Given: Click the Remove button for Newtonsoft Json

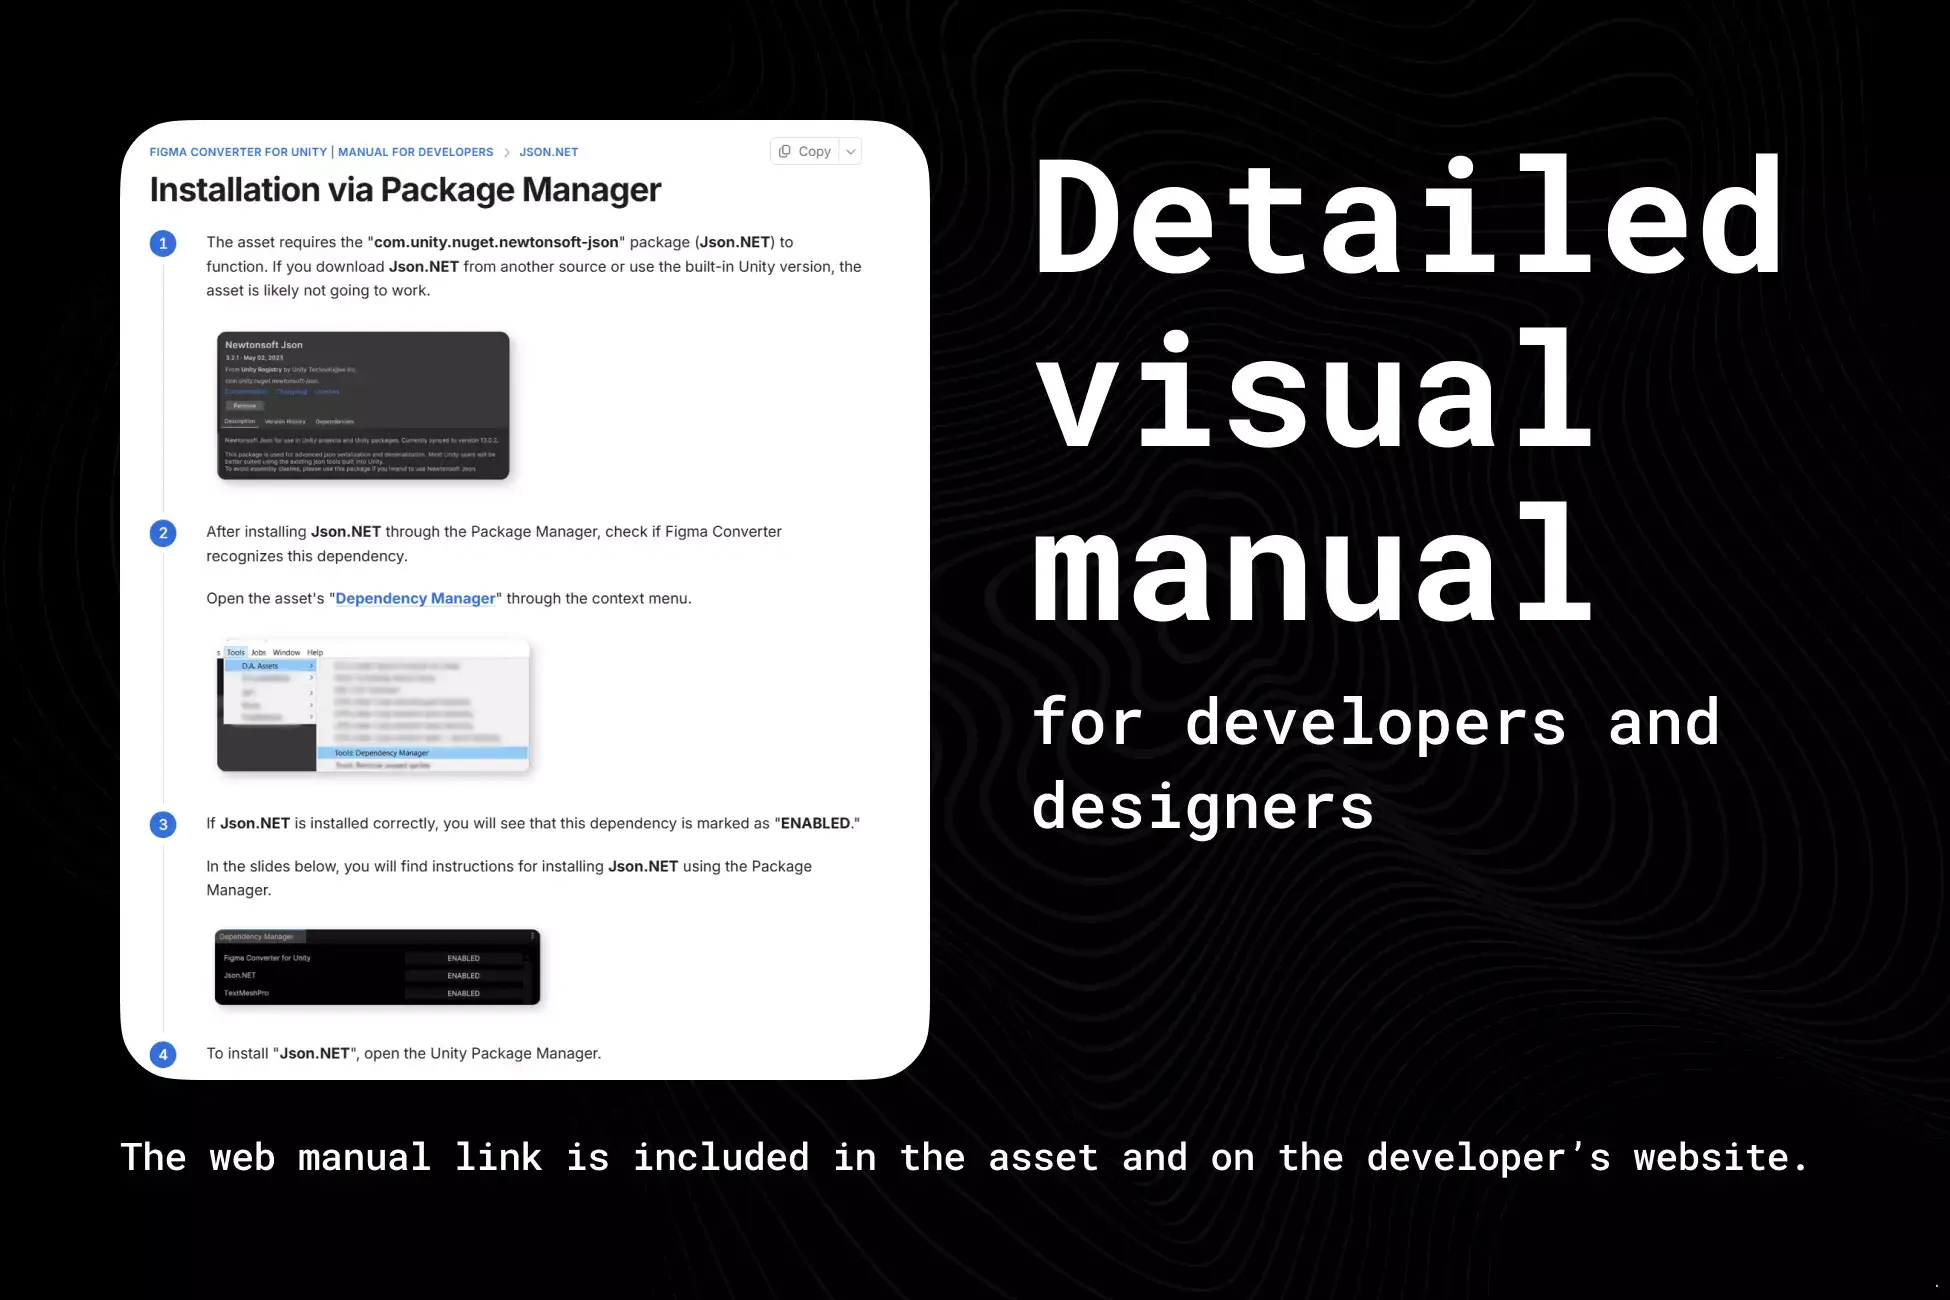Looking at the screenshot, I should click(245, 406).
